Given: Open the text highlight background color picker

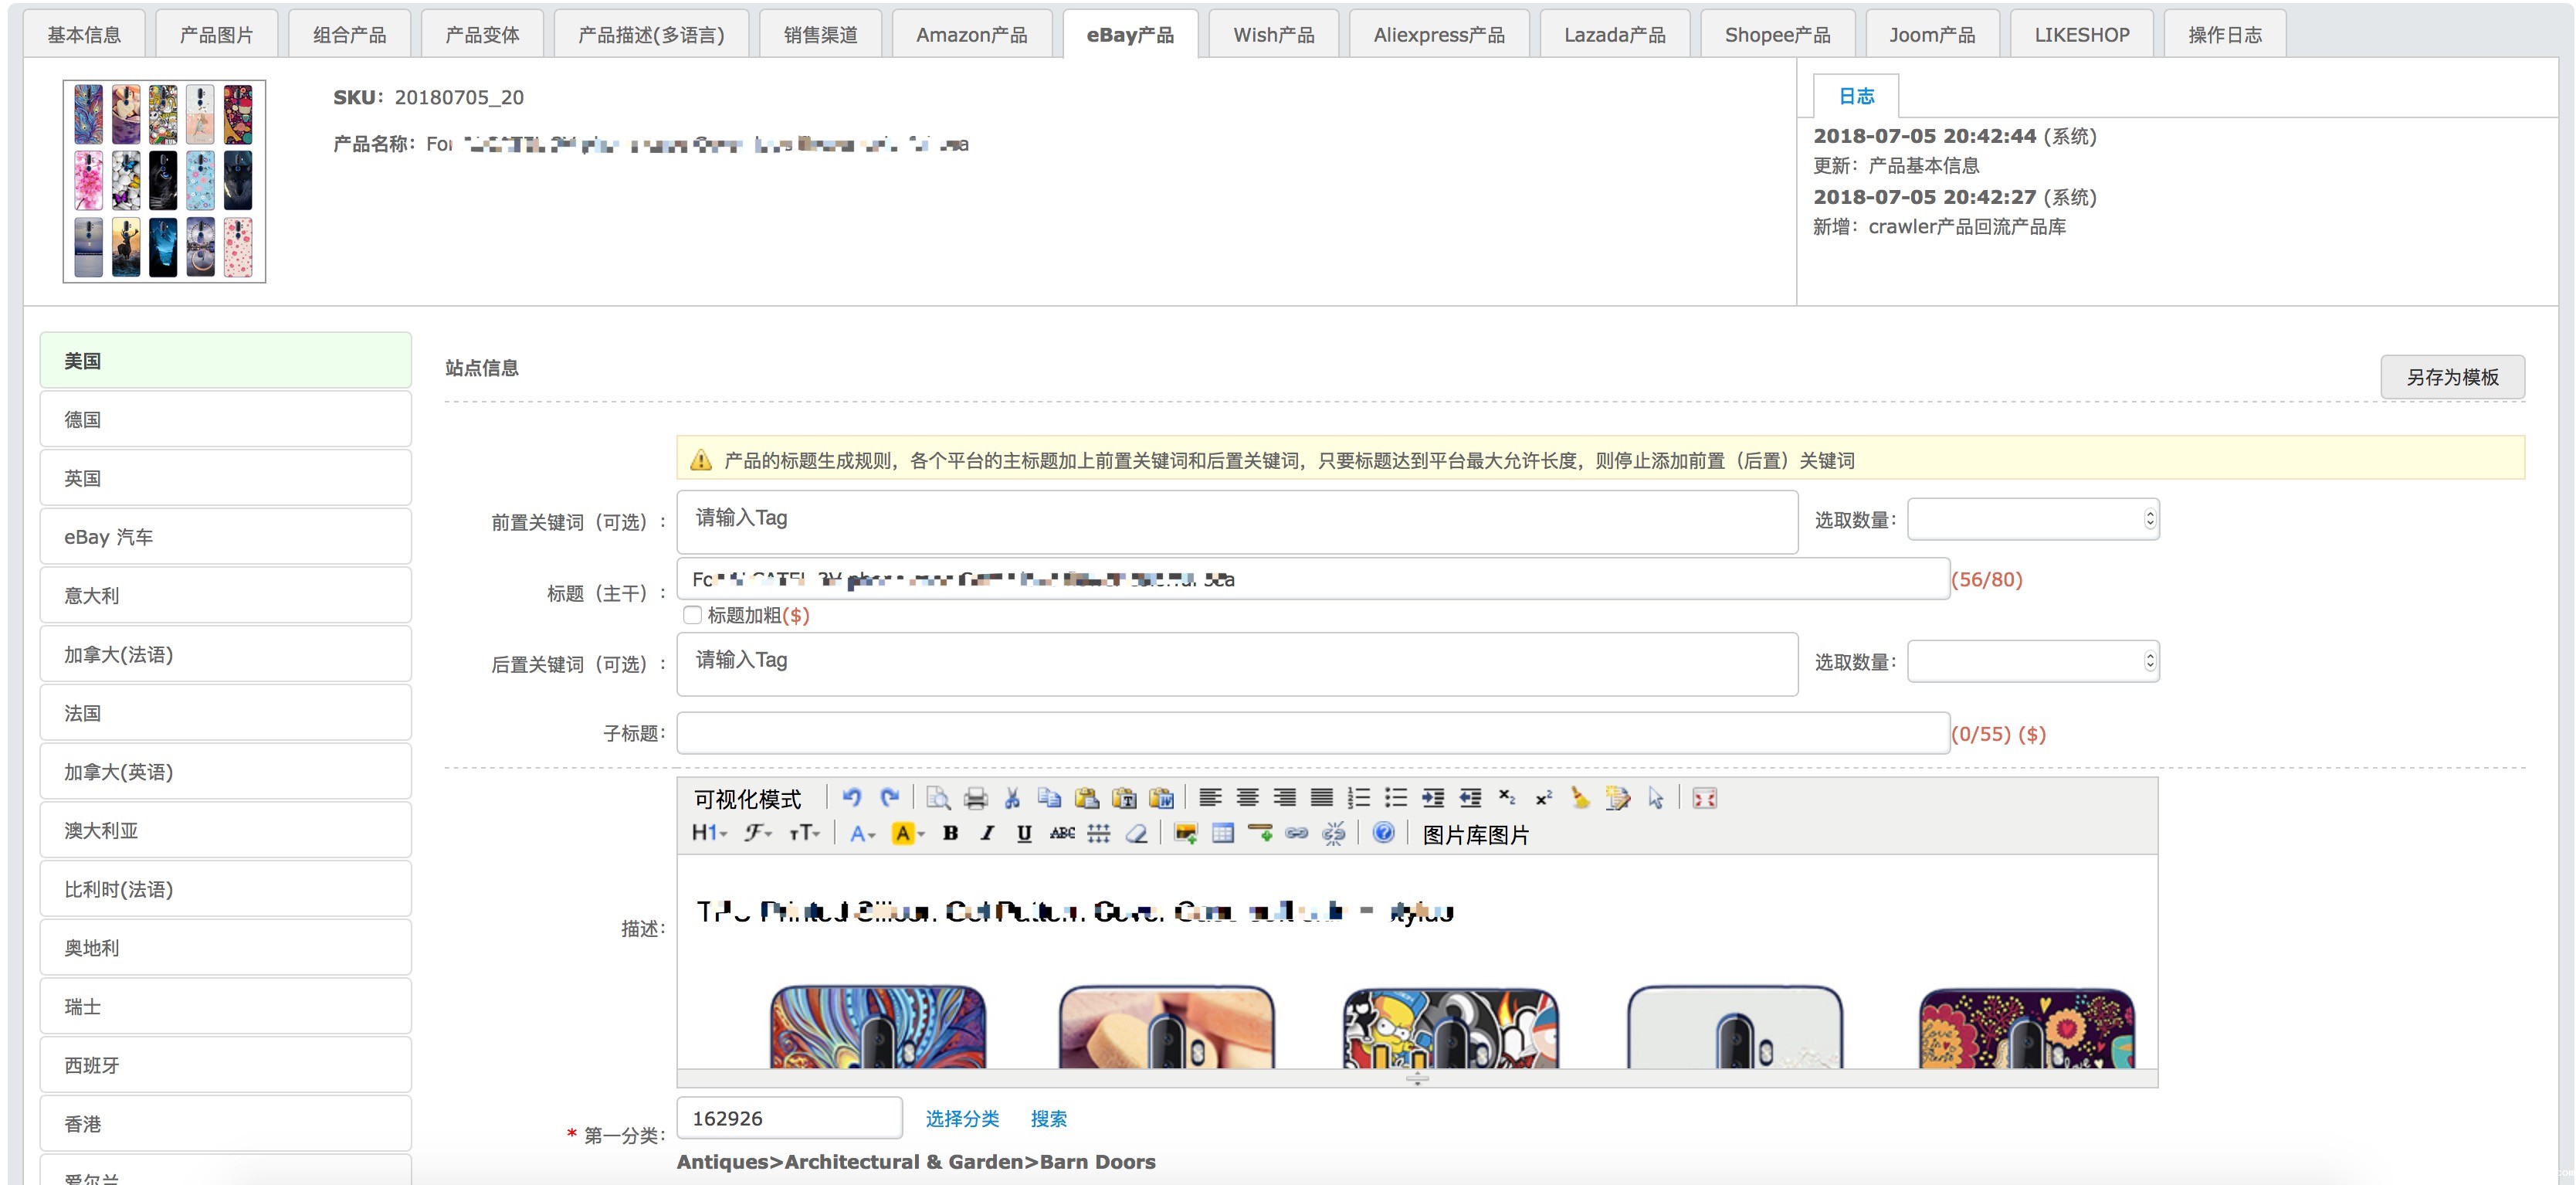Looking at the screenshot, I should [907, 833].
